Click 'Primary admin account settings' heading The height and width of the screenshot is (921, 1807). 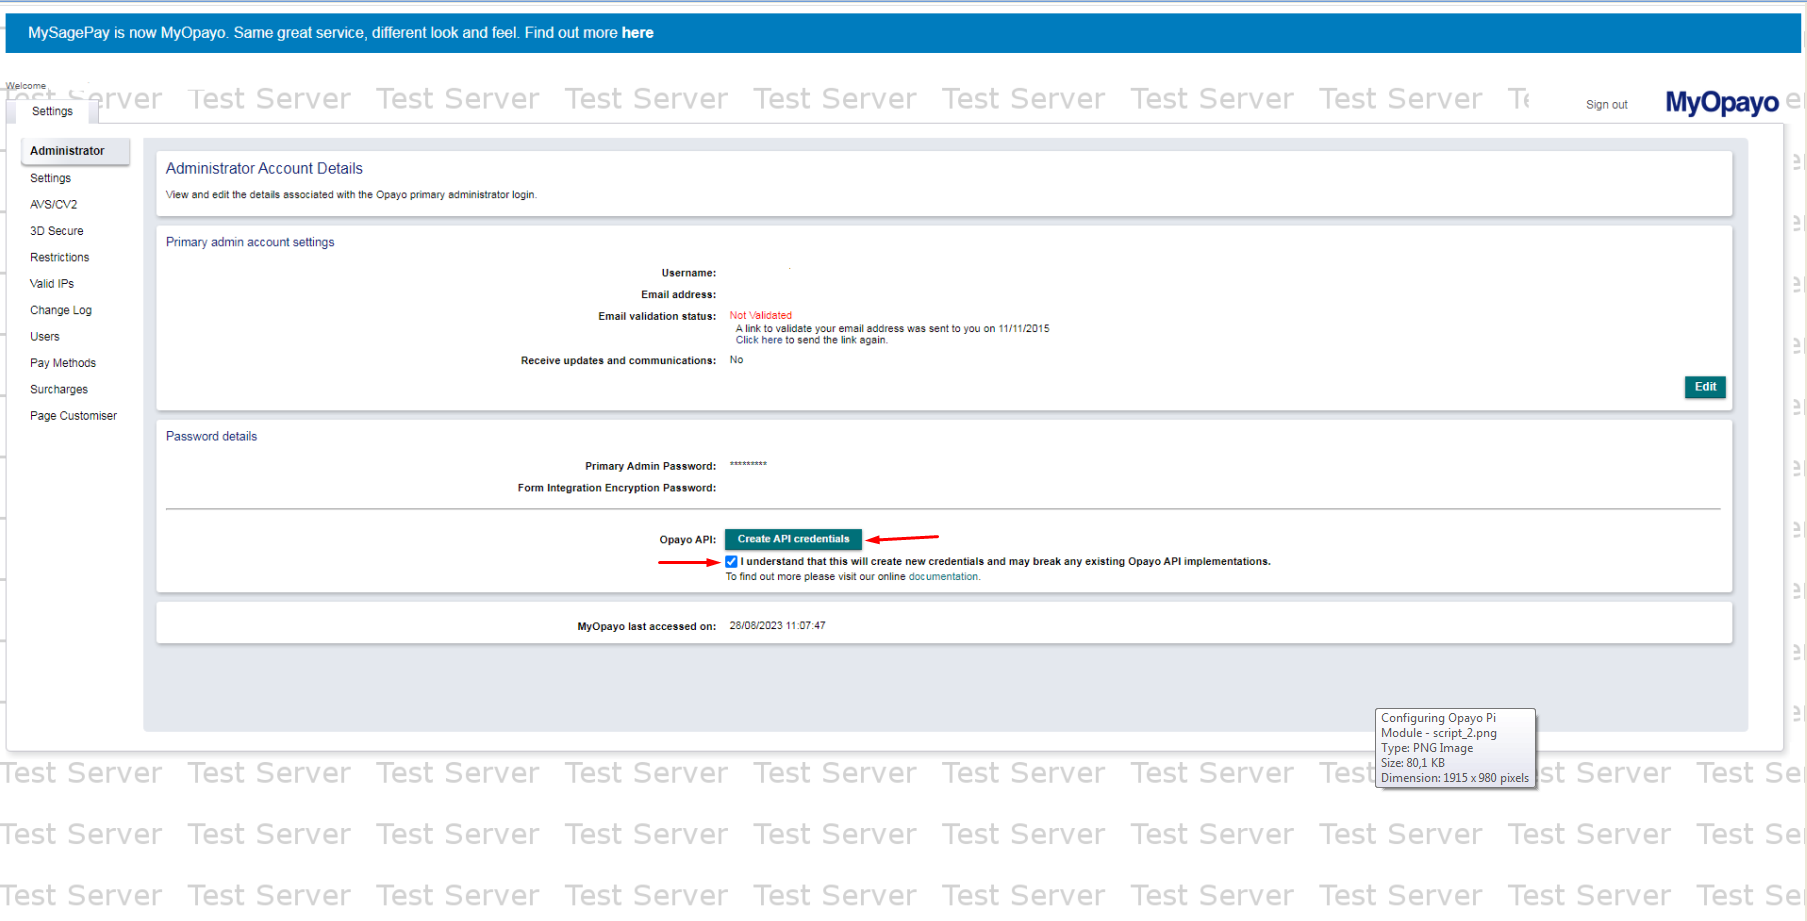point(250,242)
